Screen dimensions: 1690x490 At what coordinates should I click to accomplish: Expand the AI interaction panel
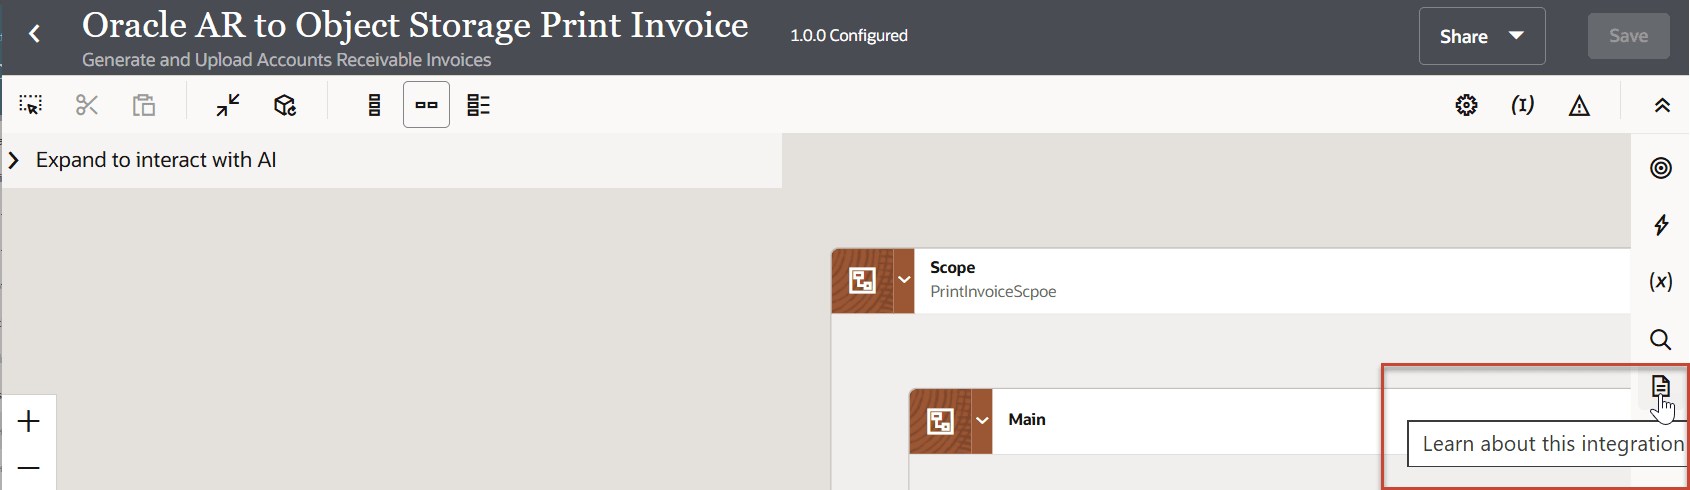[14, 160]
